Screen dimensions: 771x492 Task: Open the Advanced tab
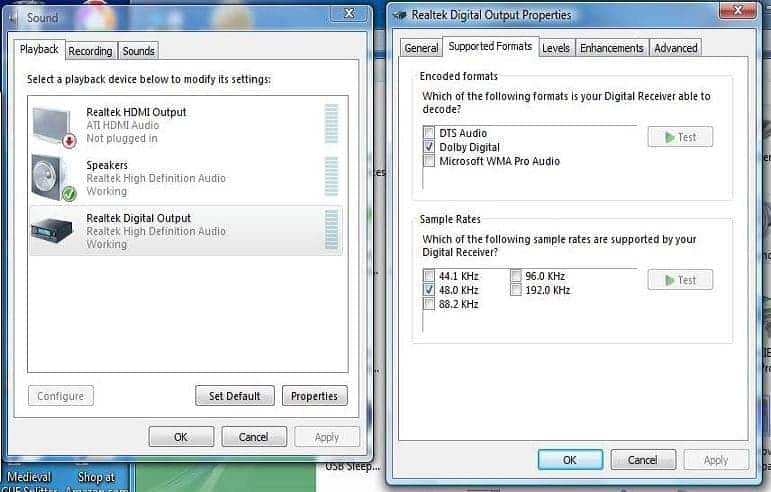click(x=676, y=48)
